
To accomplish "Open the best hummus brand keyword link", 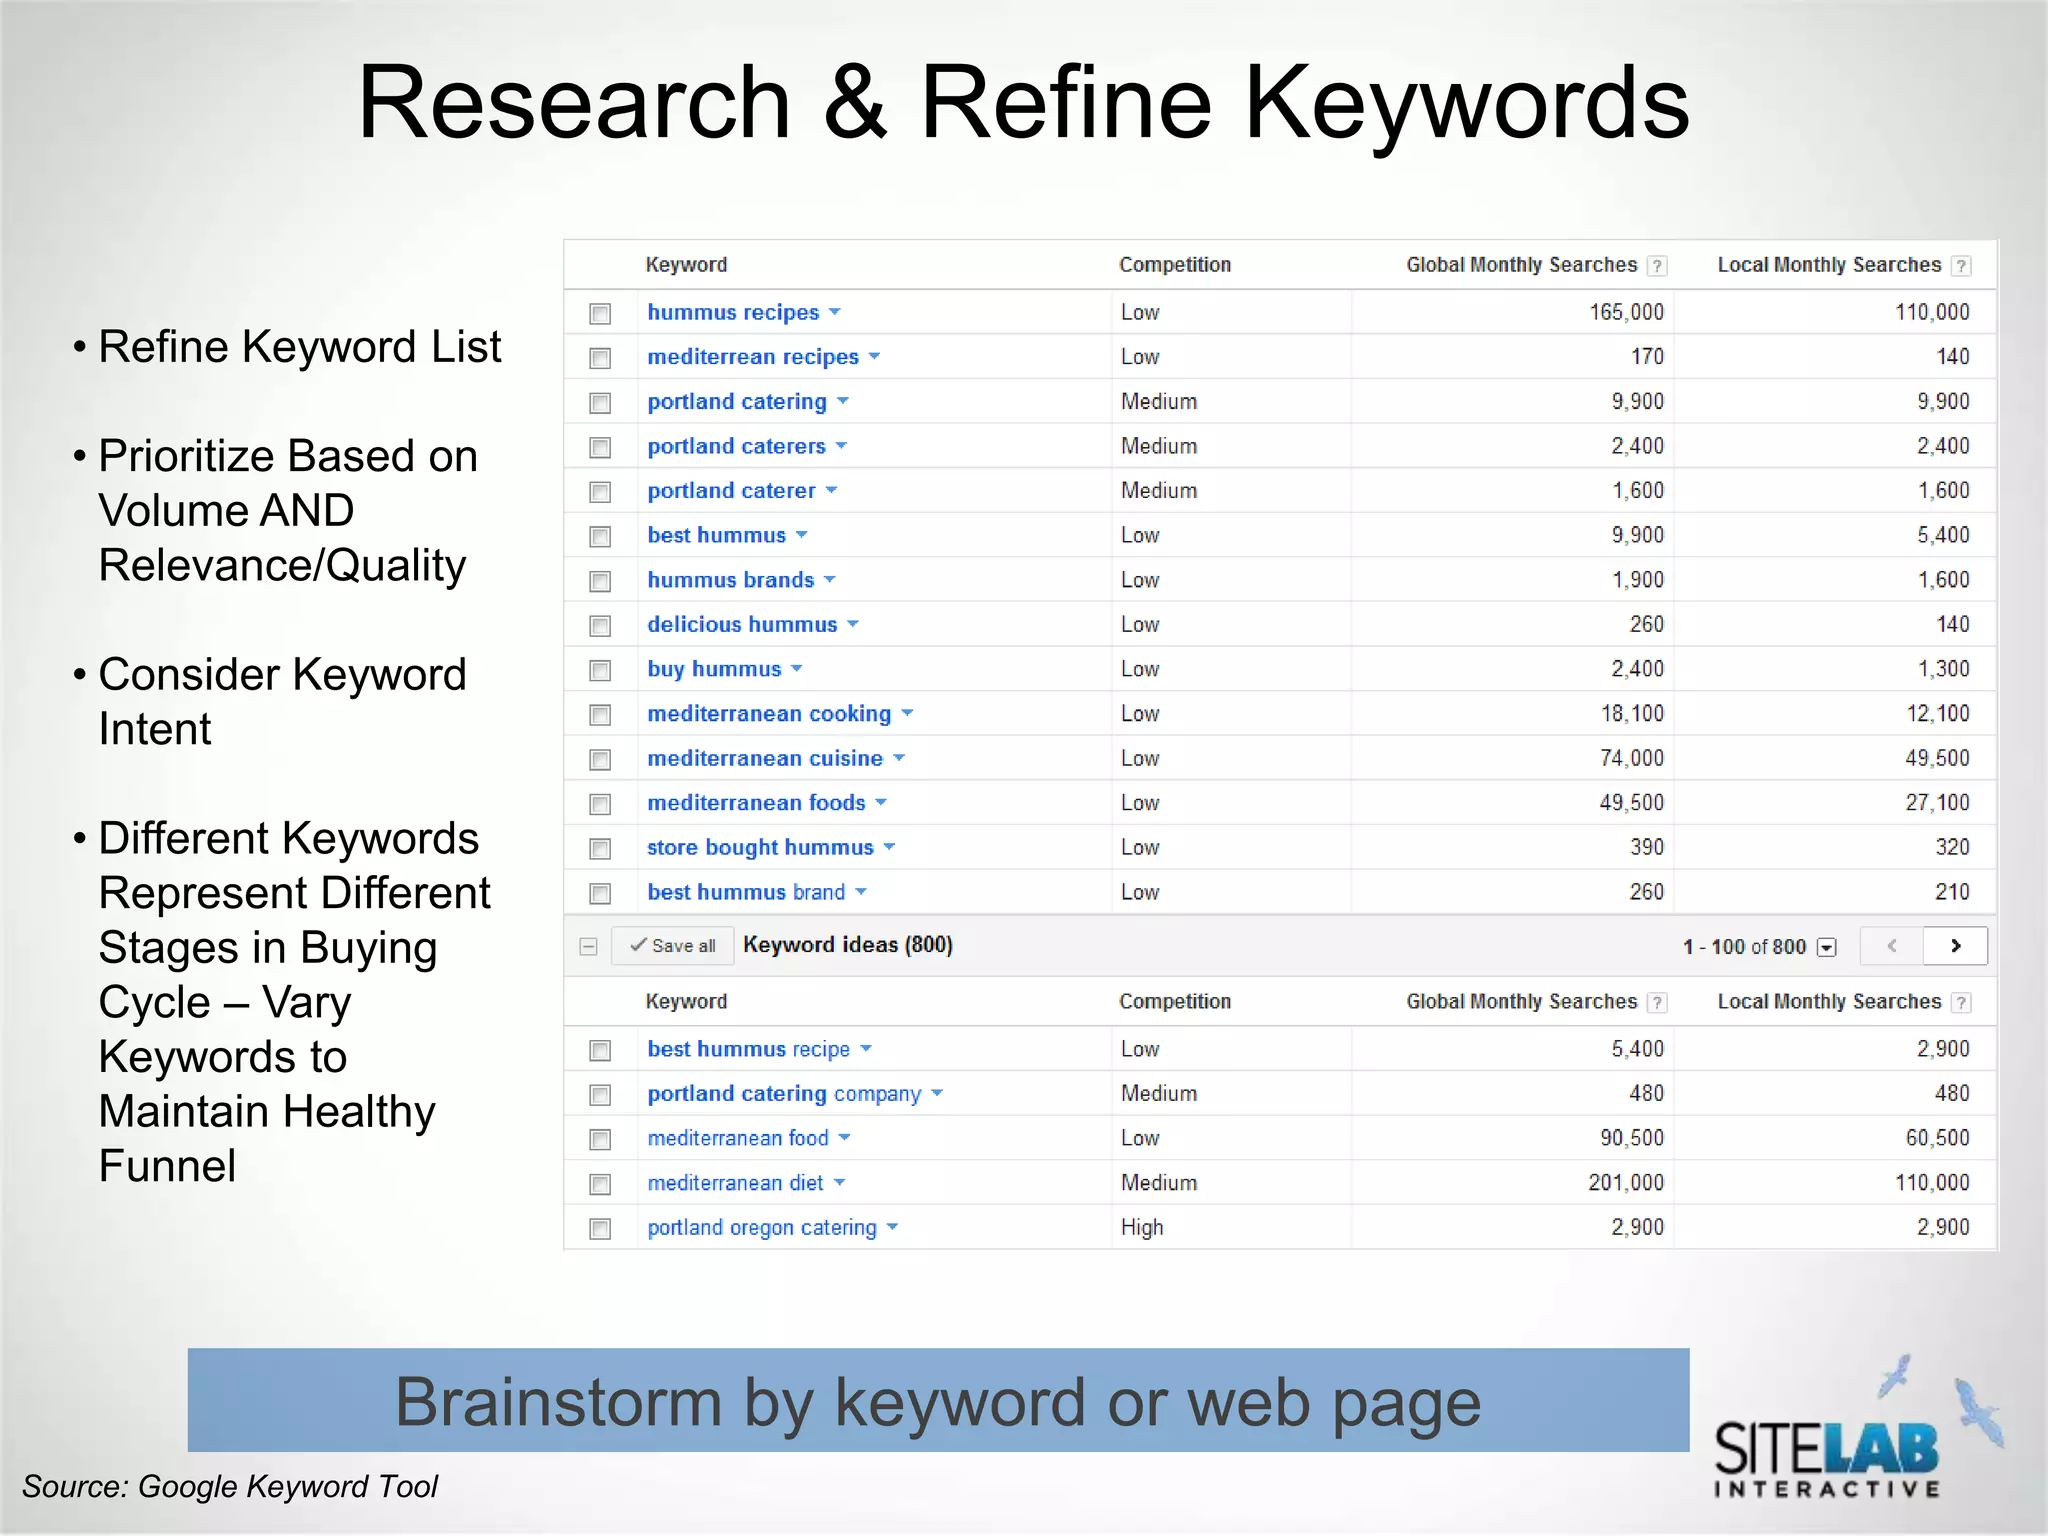I will [746, 892].
